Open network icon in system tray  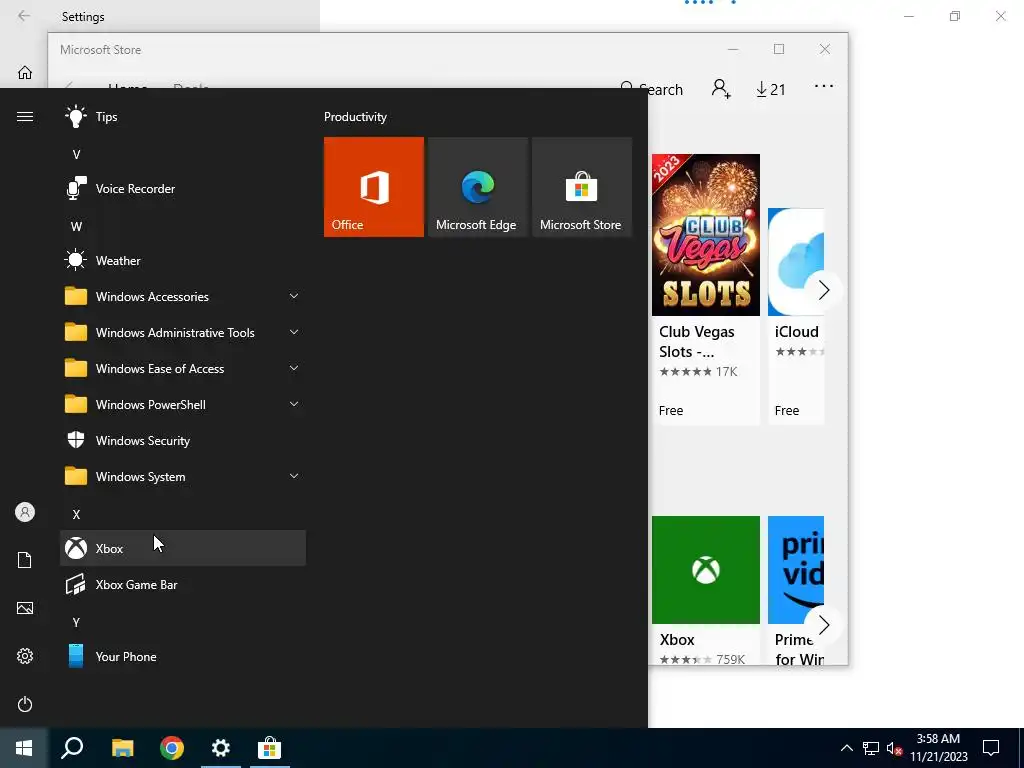(x=871, y=748)
